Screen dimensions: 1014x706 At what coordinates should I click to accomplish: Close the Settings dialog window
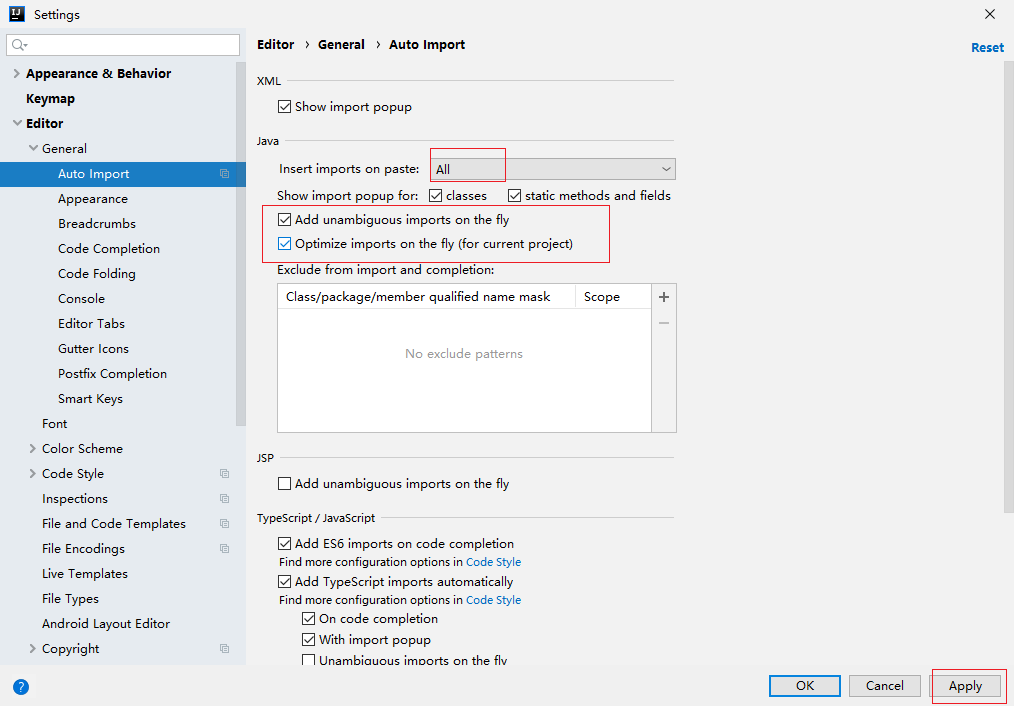coord(989,14)
